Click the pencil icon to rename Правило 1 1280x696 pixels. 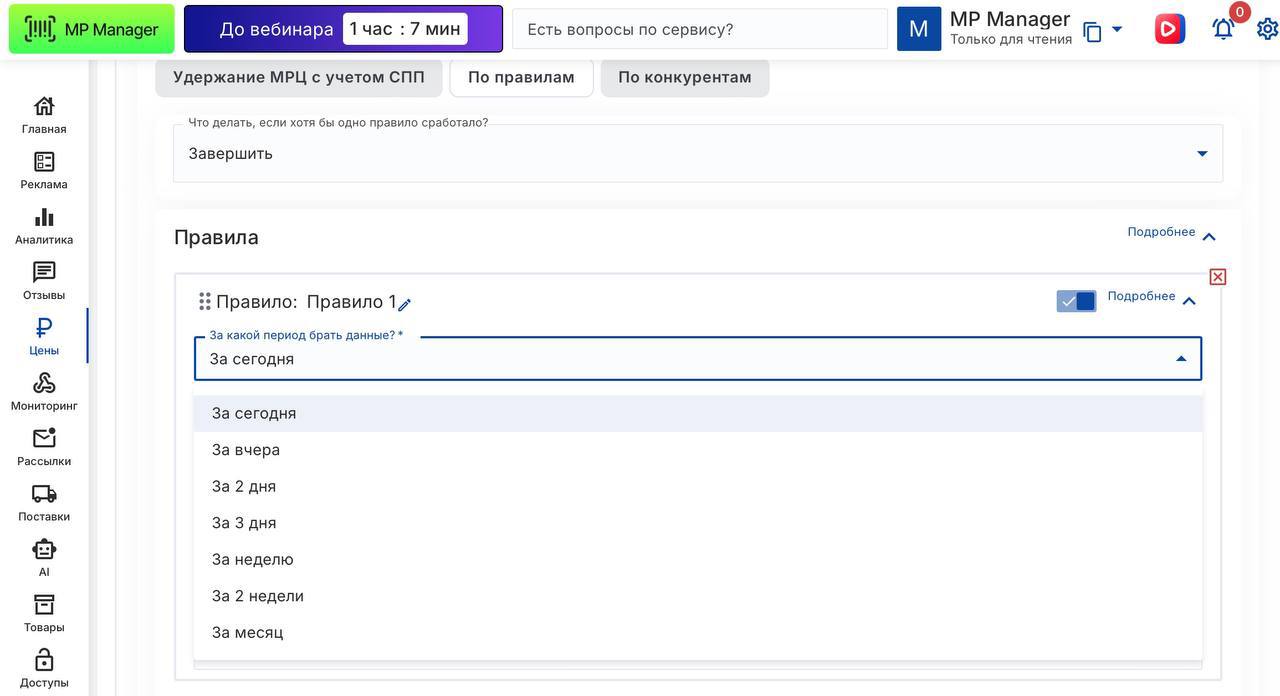405,304
